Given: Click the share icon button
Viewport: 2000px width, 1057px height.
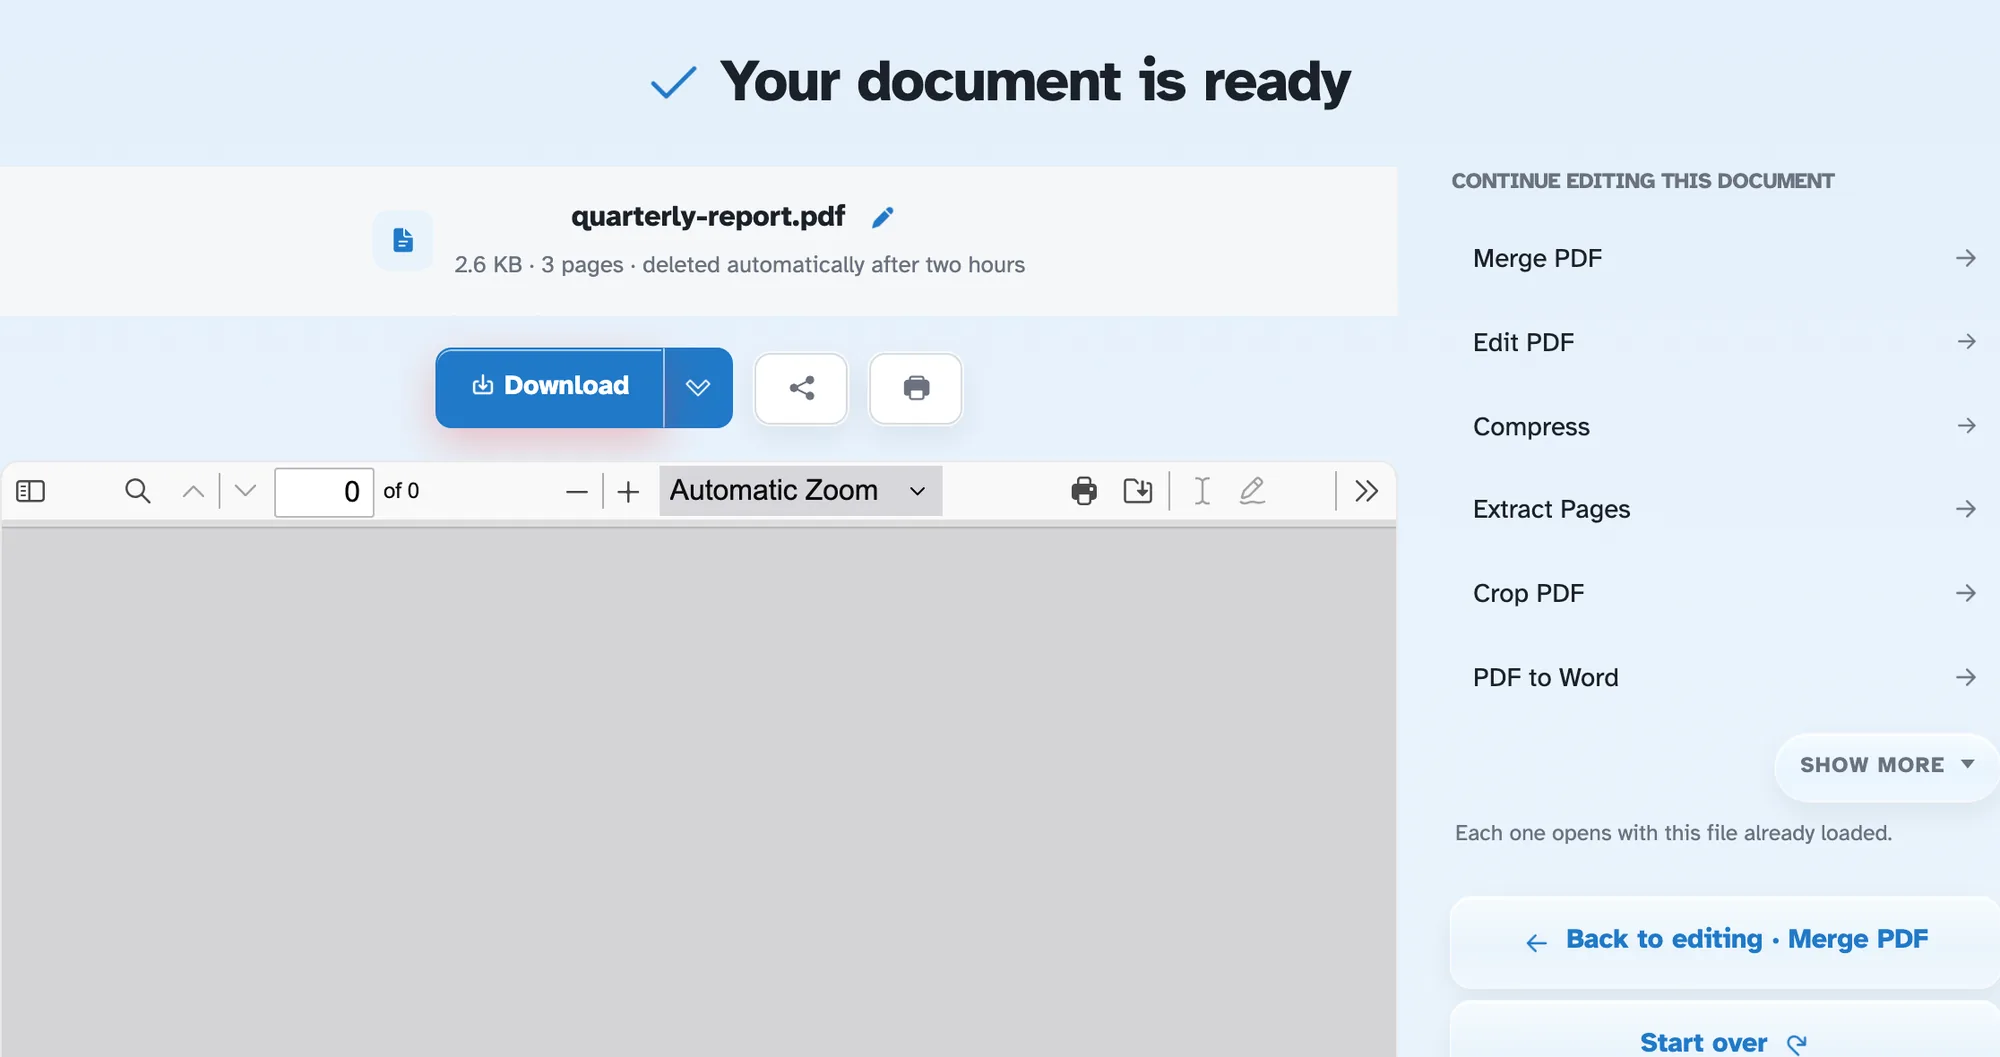Looking at the screenshot, I should (801, 388).
